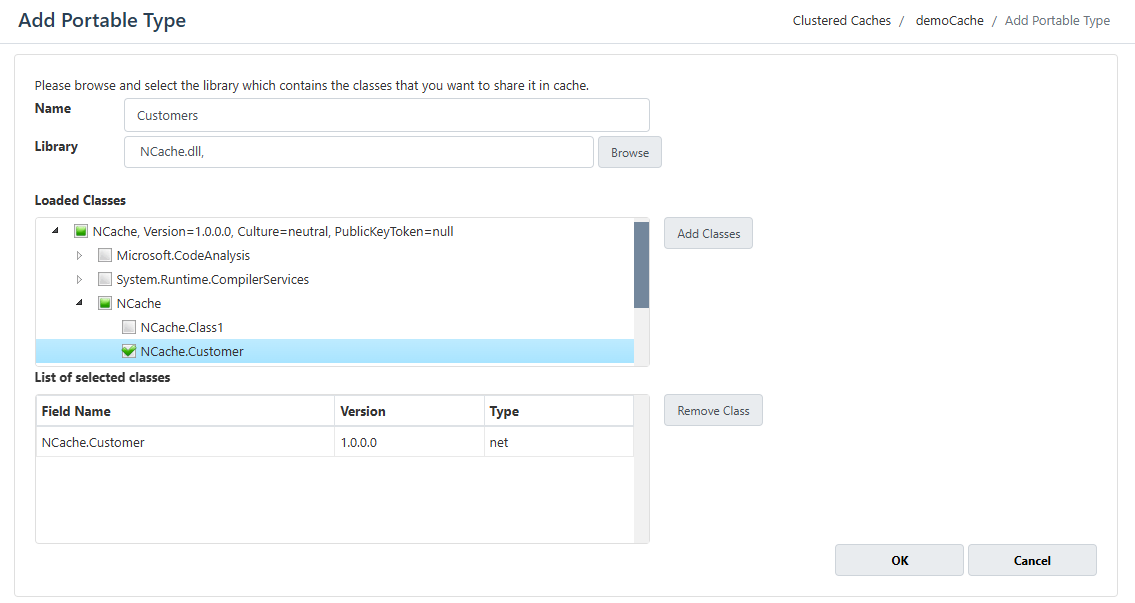Click the Remove Class button
1135x603 pixels.
713,410
